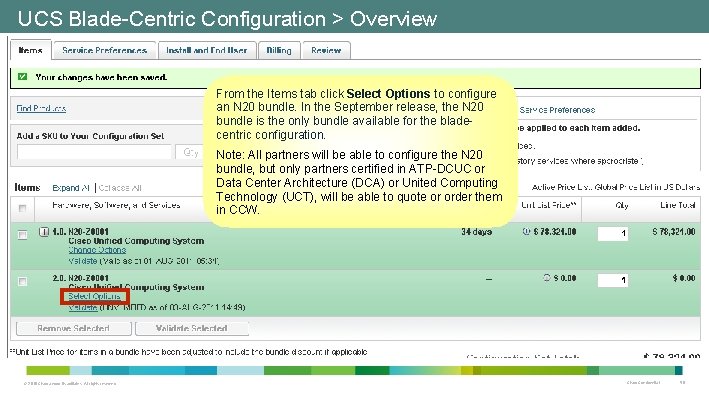
Task: Switch to Service Preferences tab
Action: 104,50
